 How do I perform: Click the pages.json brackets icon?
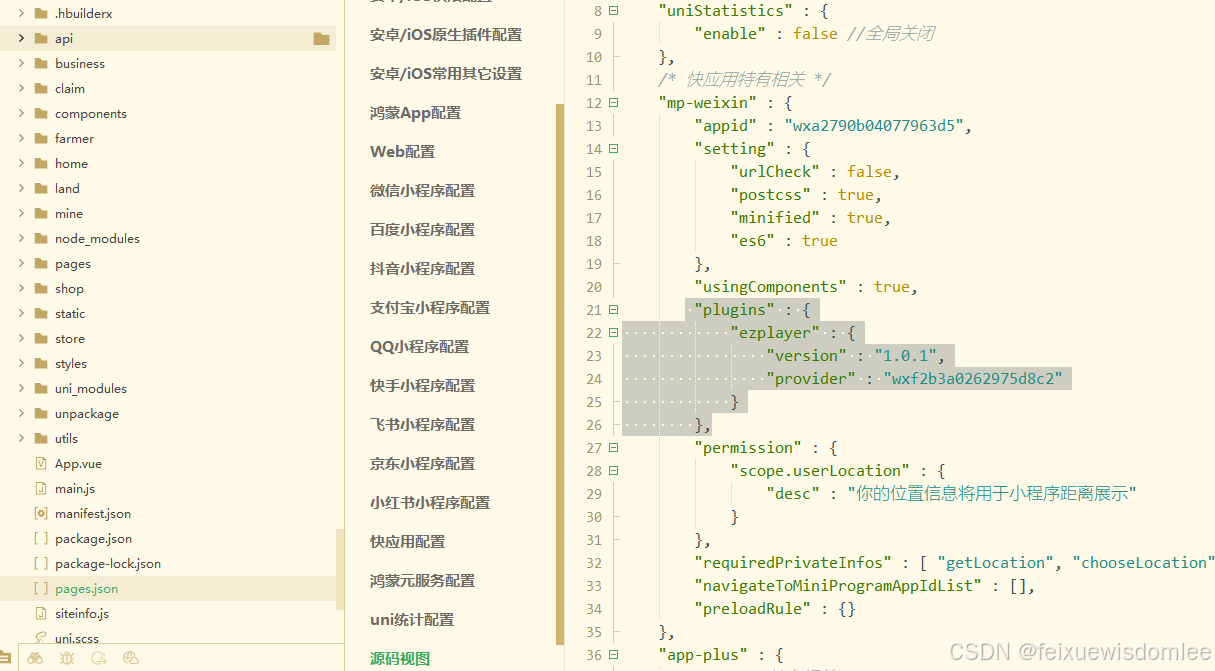tap(41, 589)
